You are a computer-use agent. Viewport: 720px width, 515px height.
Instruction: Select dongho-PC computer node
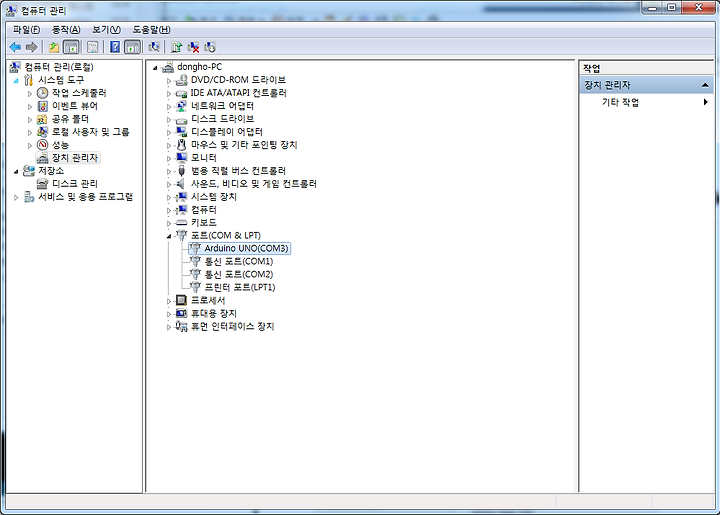pos(199,67)
